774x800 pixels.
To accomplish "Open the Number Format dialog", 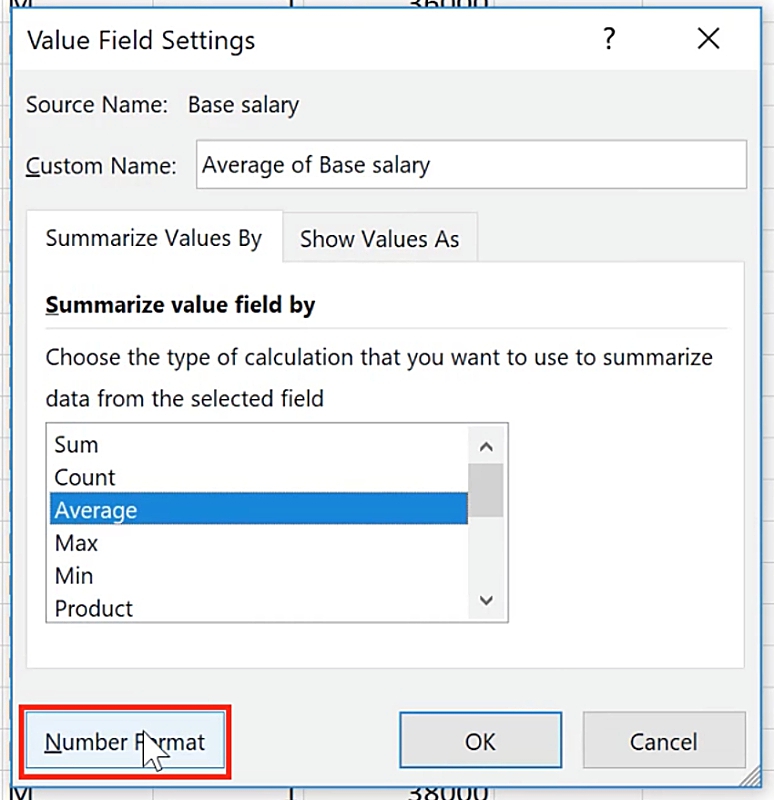I will tap(125, 742).
